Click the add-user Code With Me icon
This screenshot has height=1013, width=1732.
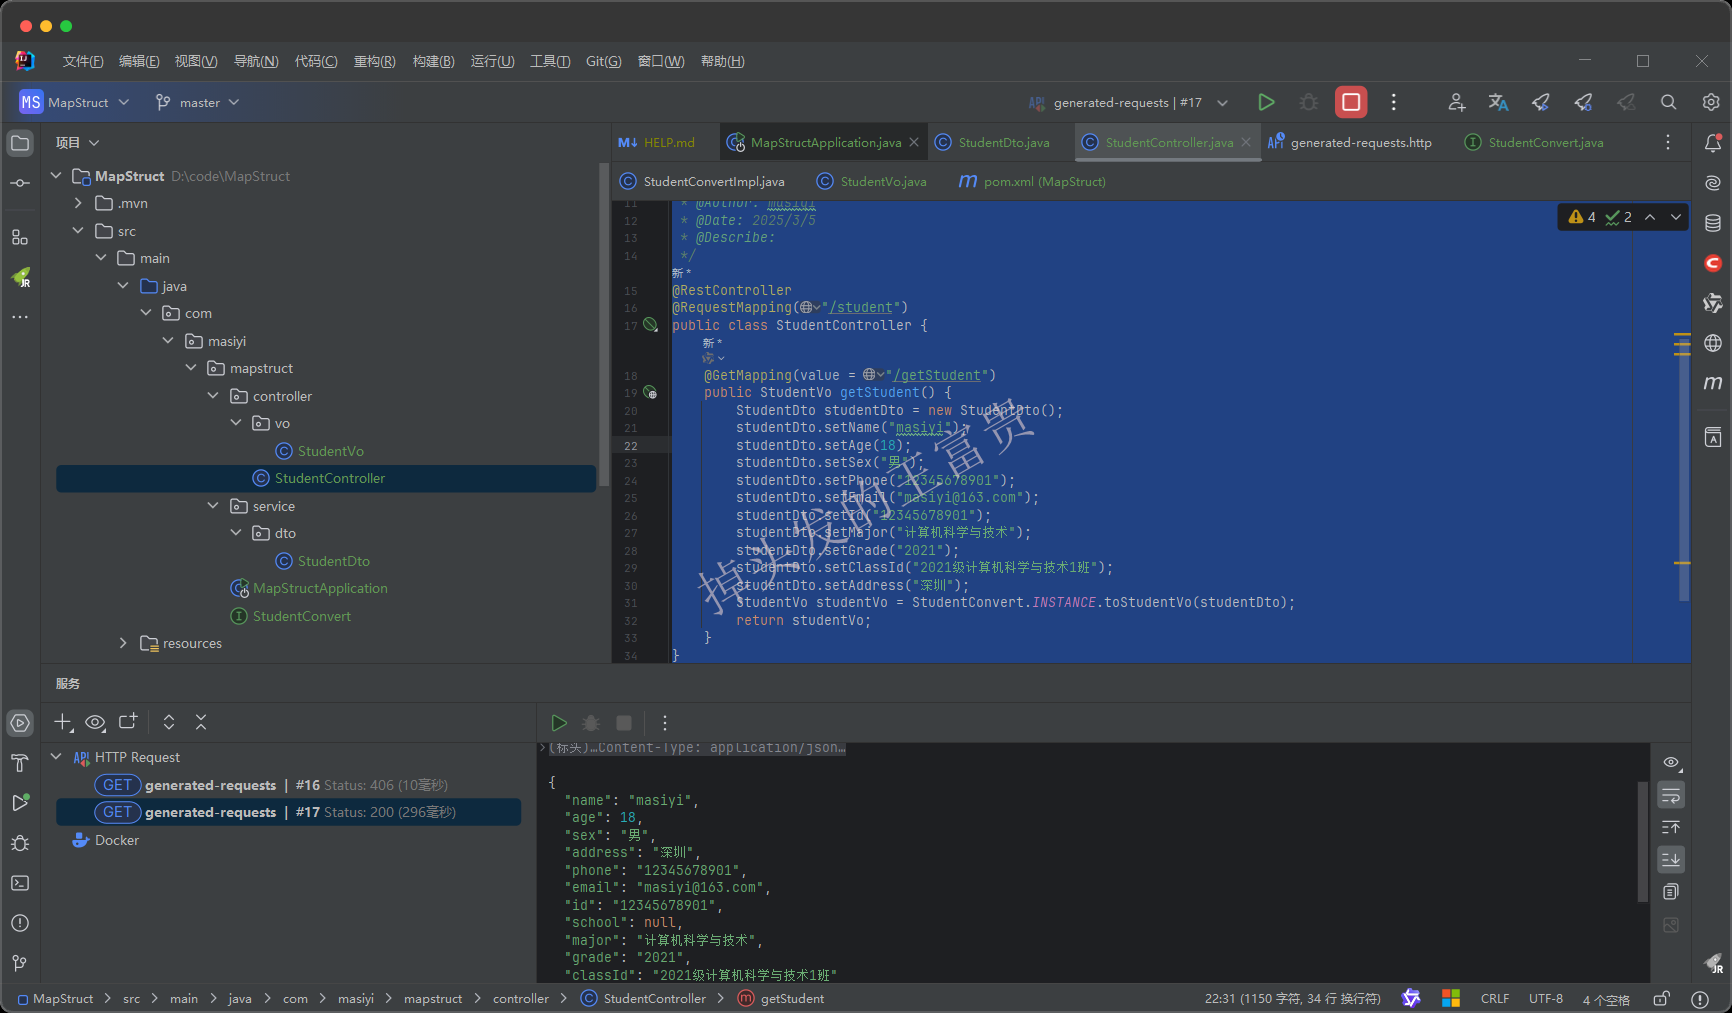point(1456,102)
